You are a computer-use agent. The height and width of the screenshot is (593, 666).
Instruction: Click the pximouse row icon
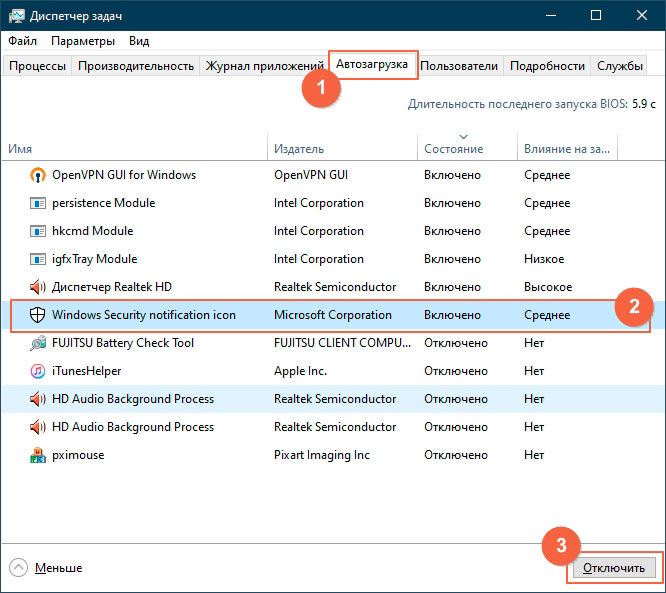[x=38, y=455]
